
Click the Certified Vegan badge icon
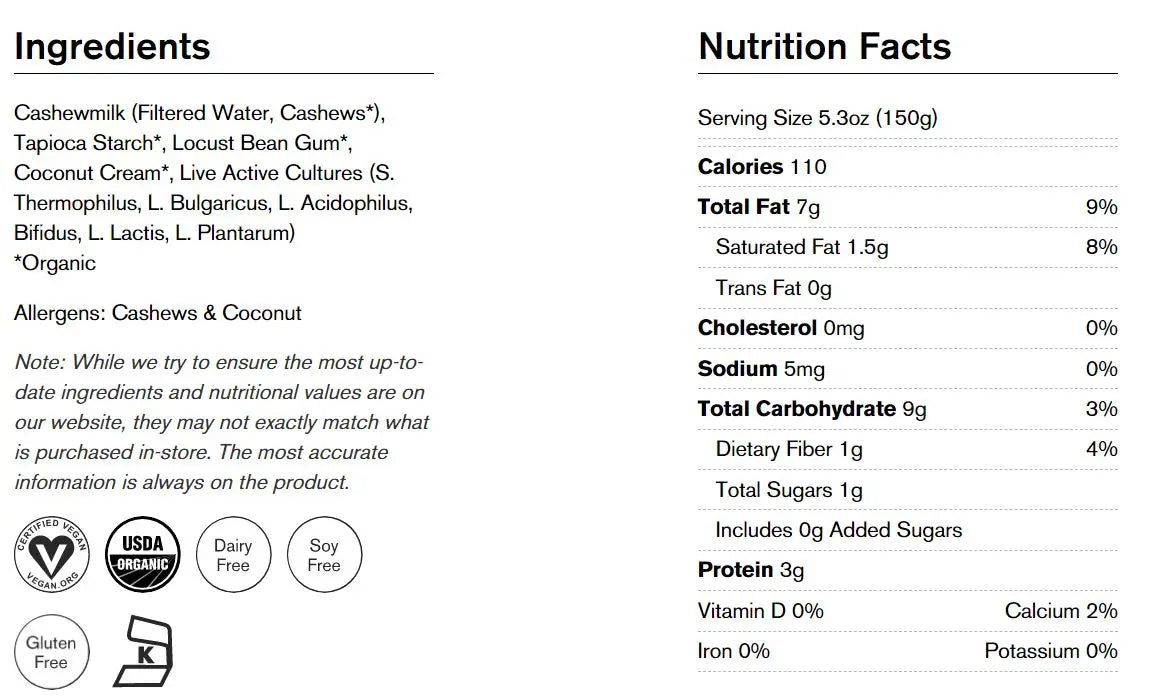[x=51, y=554]
